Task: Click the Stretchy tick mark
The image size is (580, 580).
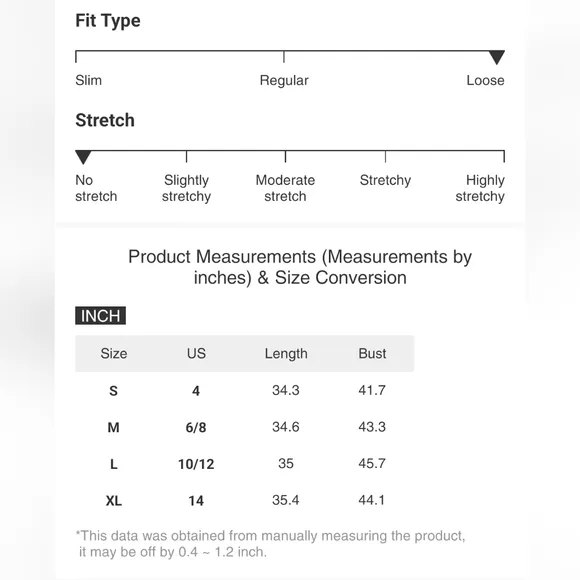Action: click(385, 156)
